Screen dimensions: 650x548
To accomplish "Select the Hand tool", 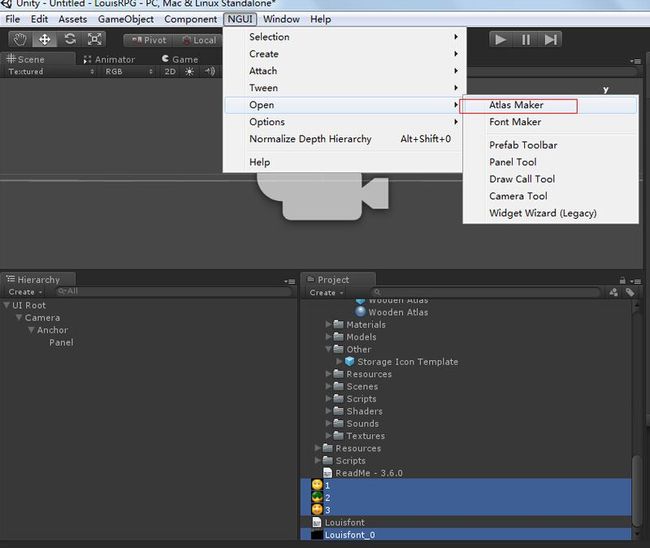I will (x=20, y=40).
